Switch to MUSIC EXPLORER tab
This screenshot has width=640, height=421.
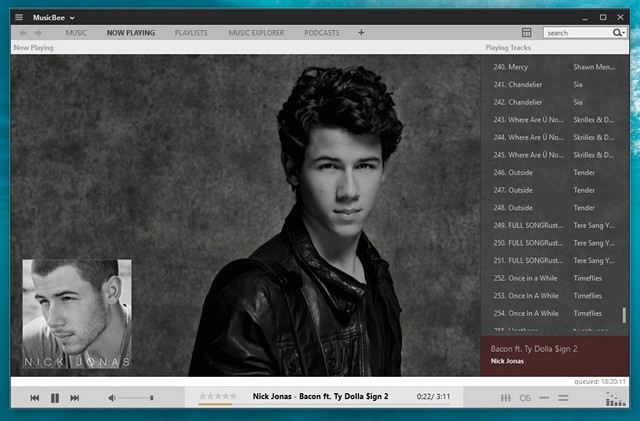coord(256,33)
